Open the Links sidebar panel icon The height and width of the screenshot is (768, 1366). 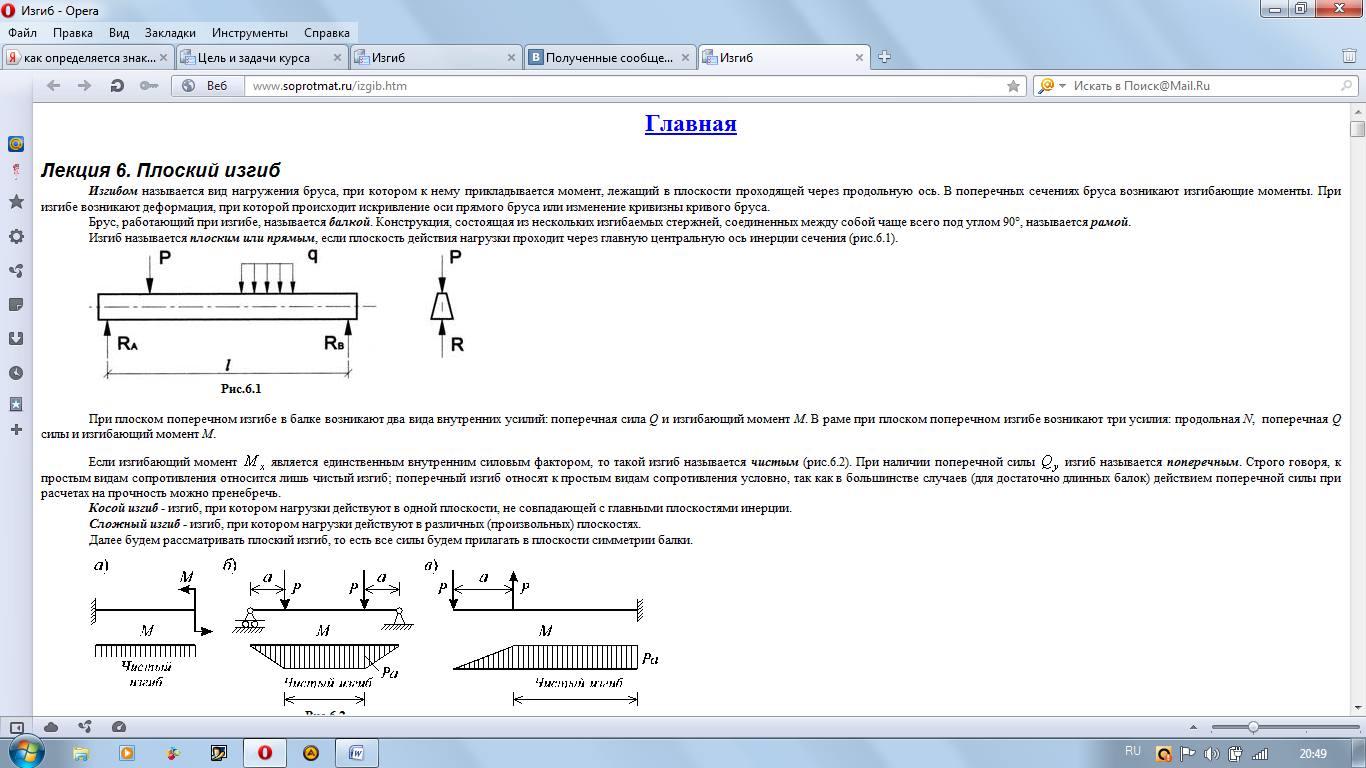tap(16, 404)
